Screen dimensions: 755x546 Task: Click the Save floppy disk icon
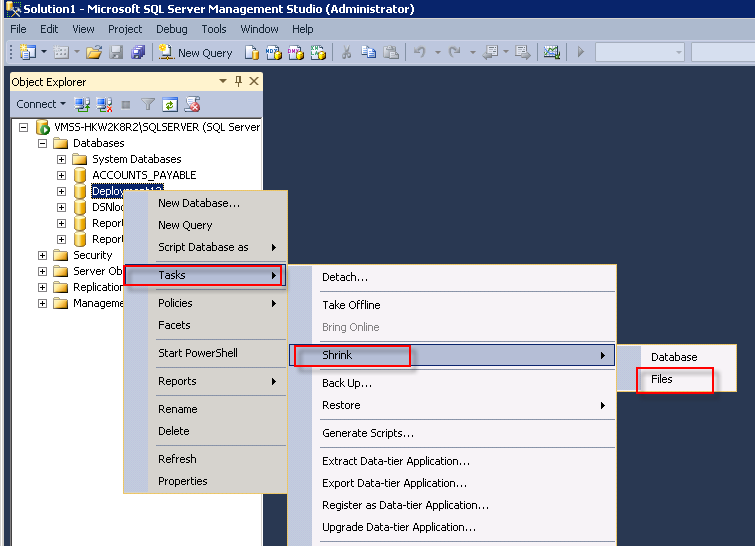coord(116,52)
